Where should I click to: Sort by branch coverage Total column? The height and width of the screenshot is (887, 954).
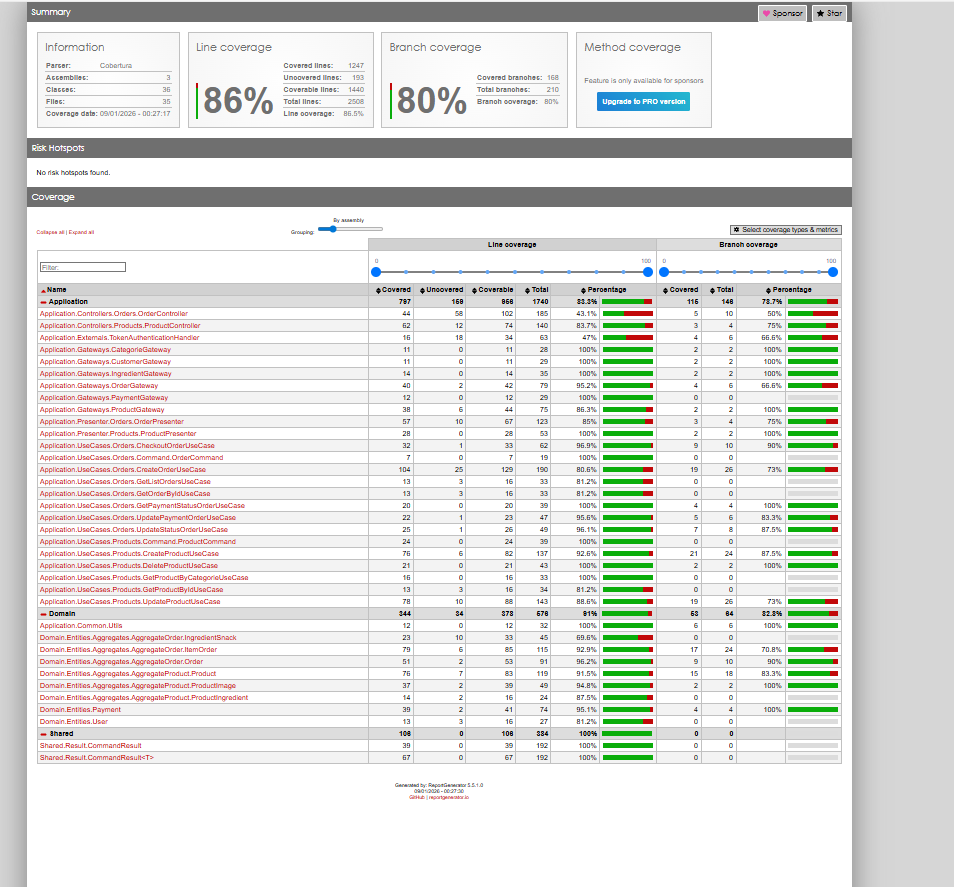coord(719,289)
